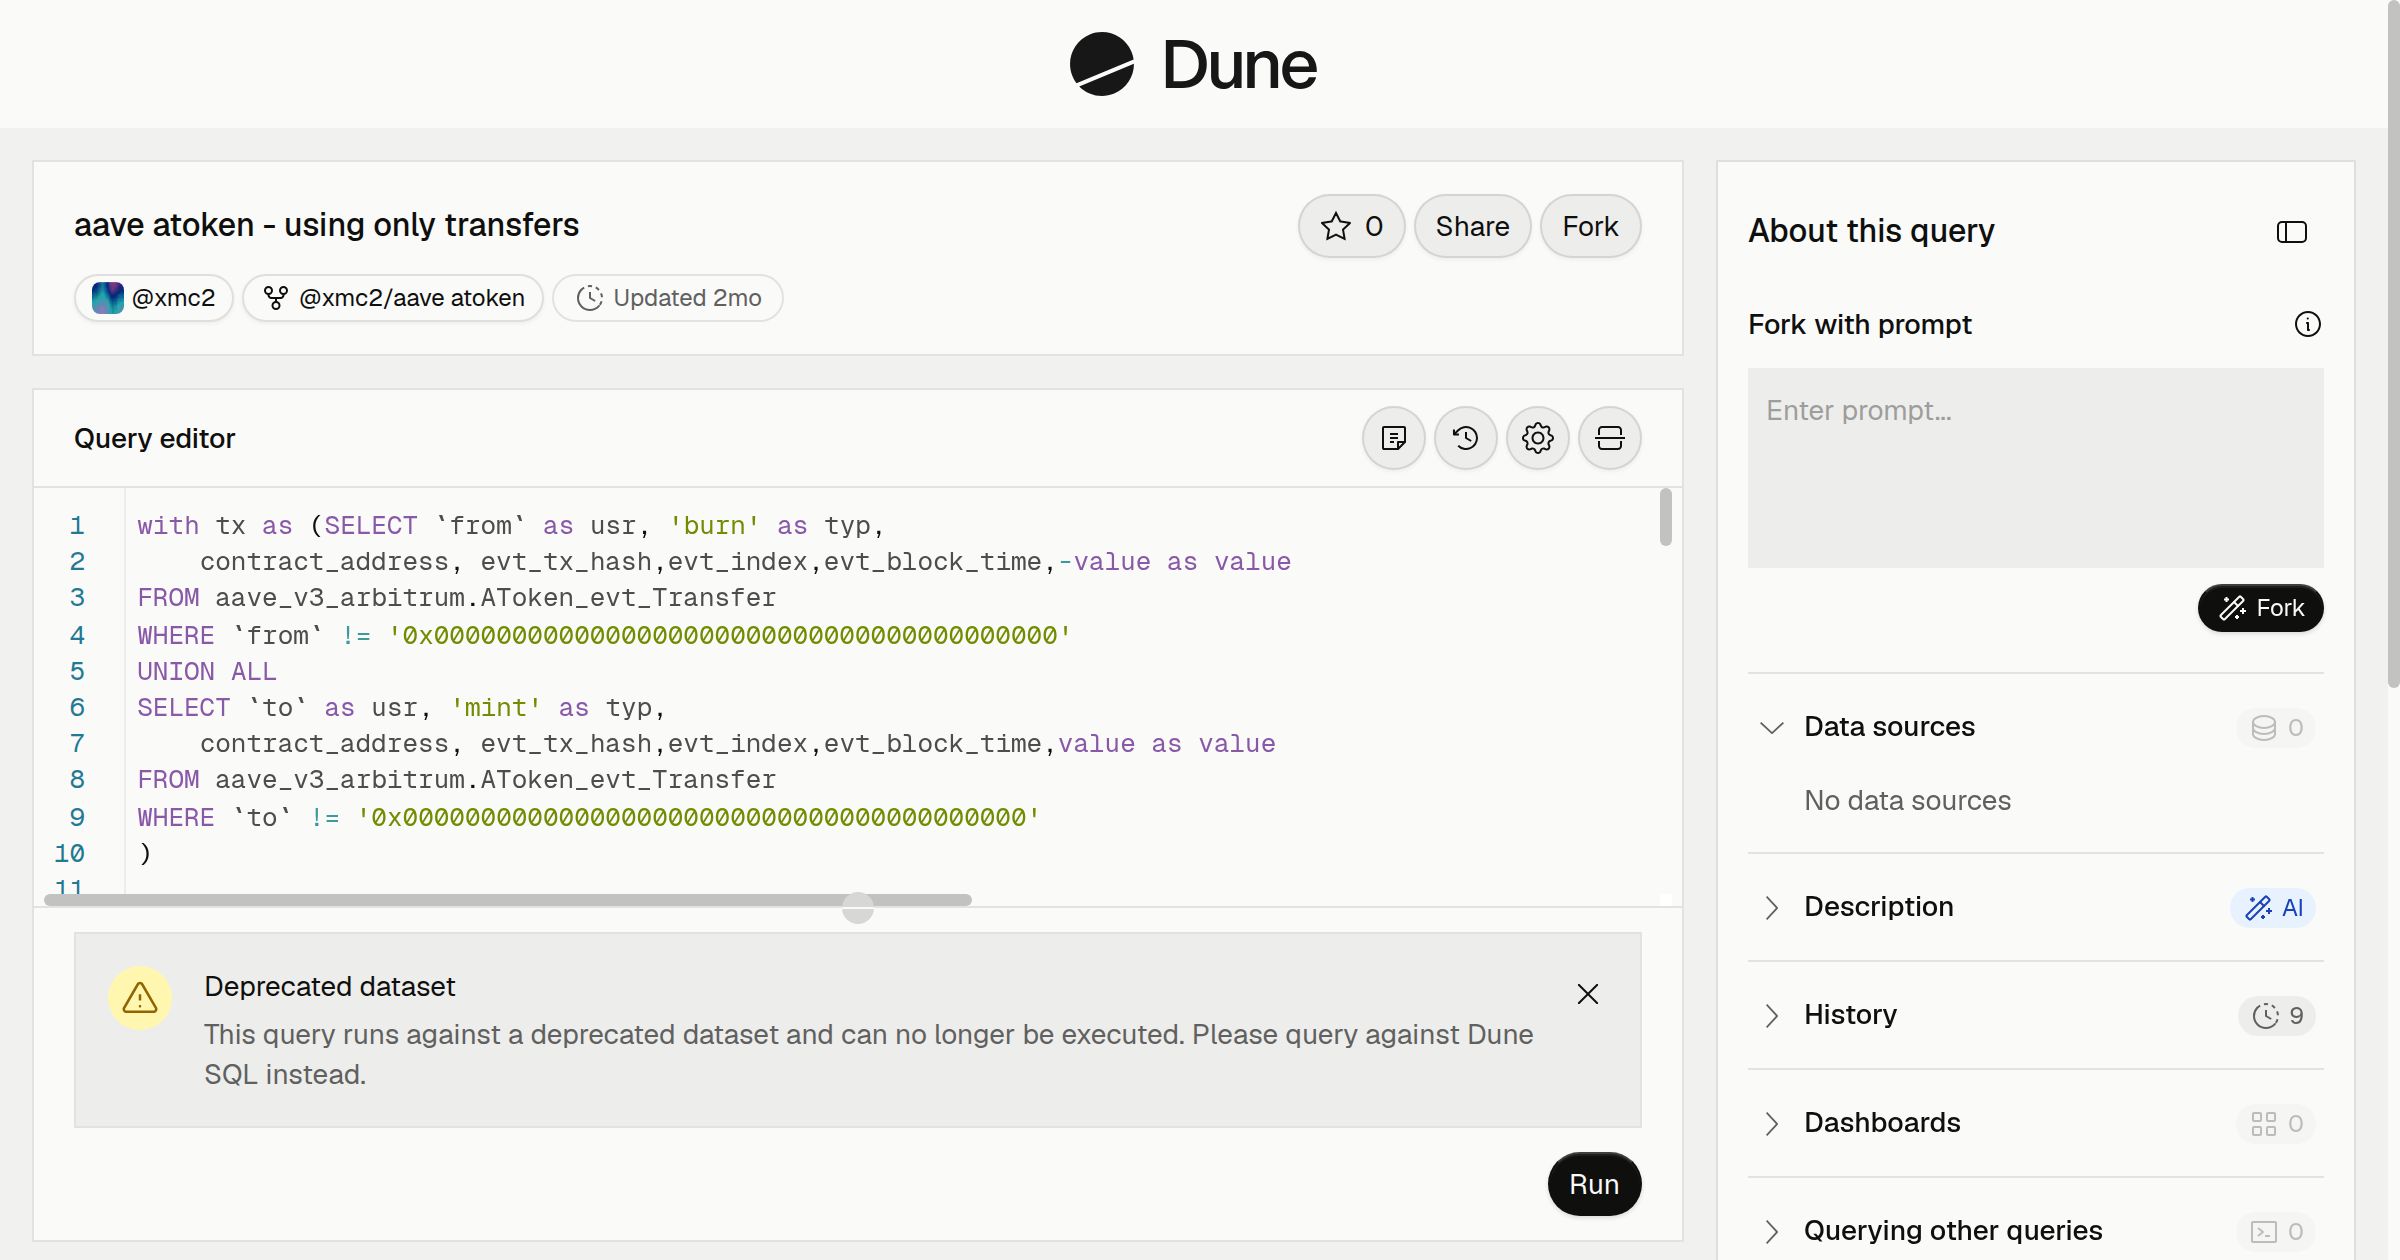
Task: Click the 'burn' string on line 1
Action: (714, 526)
